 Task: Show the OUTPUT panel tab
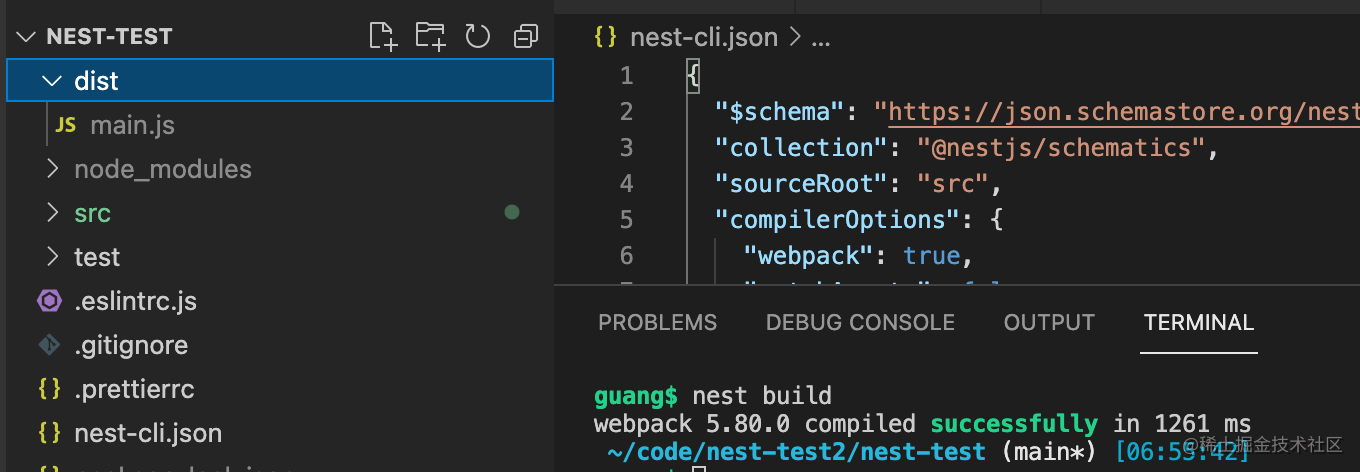point(1049,323)
